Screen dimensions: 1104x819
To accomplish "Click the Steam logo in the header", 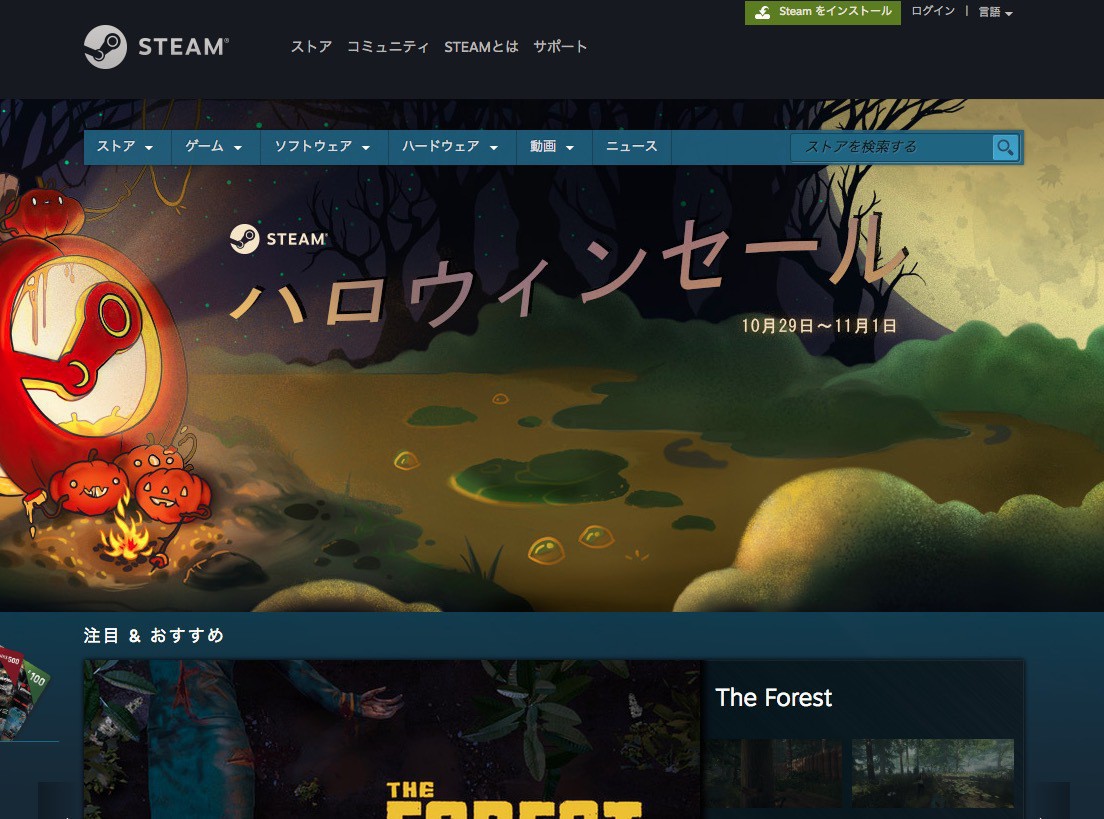I will (156, 46).
